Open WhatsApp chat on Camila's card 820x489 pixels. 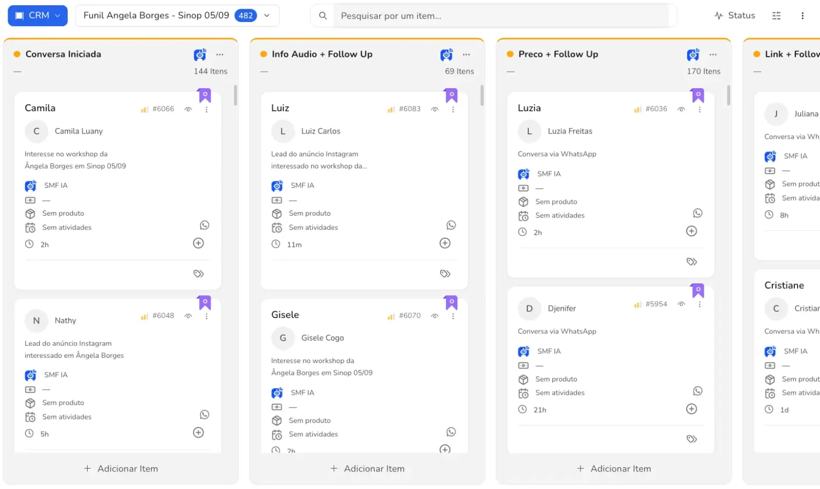coord(204,225)
